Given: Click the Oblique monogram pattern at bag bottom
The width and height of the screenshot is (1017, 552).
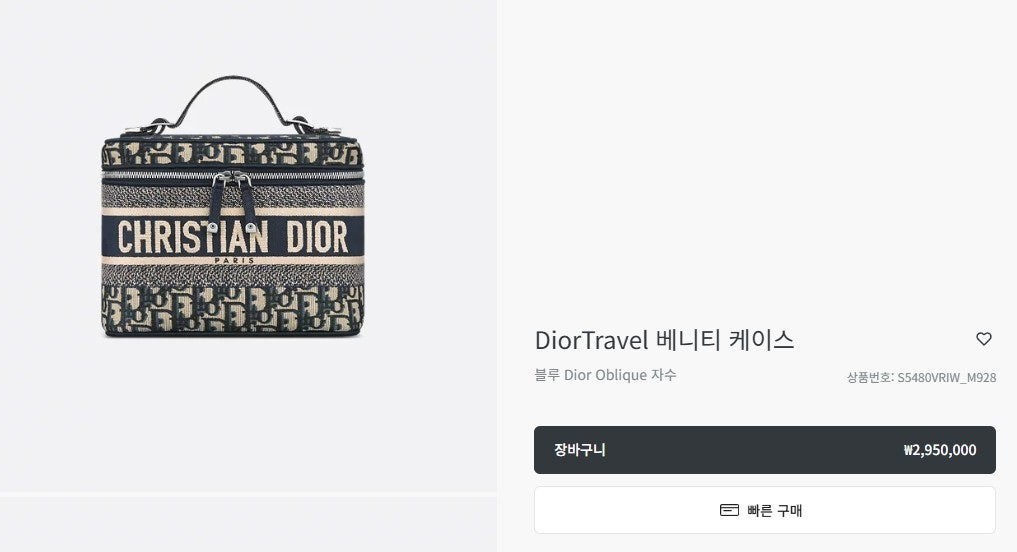Looking at the screenshot, I should point(232,308).
